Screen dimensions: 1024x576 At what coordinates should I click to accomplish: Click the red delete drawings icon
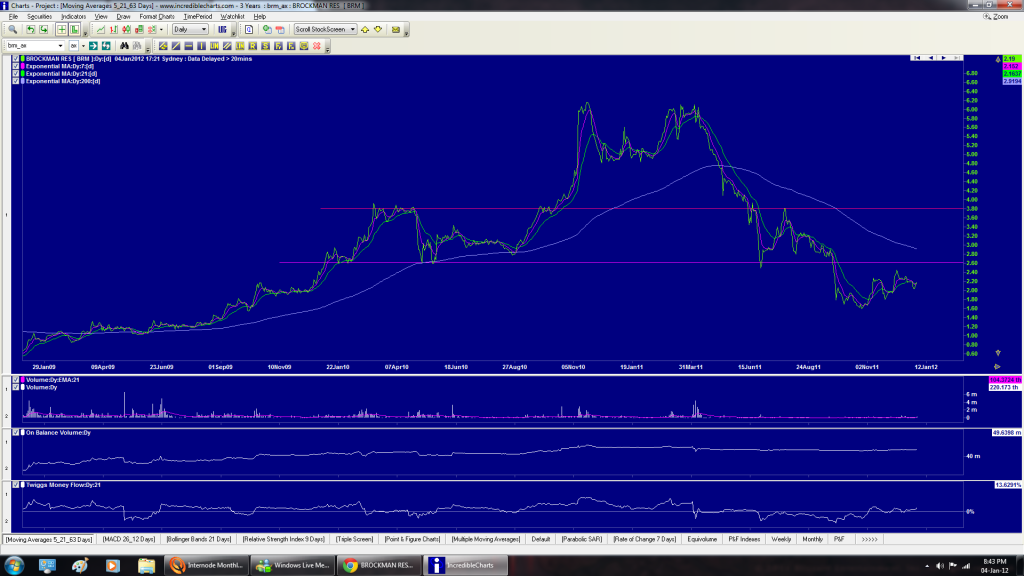(x=317, y=46)
